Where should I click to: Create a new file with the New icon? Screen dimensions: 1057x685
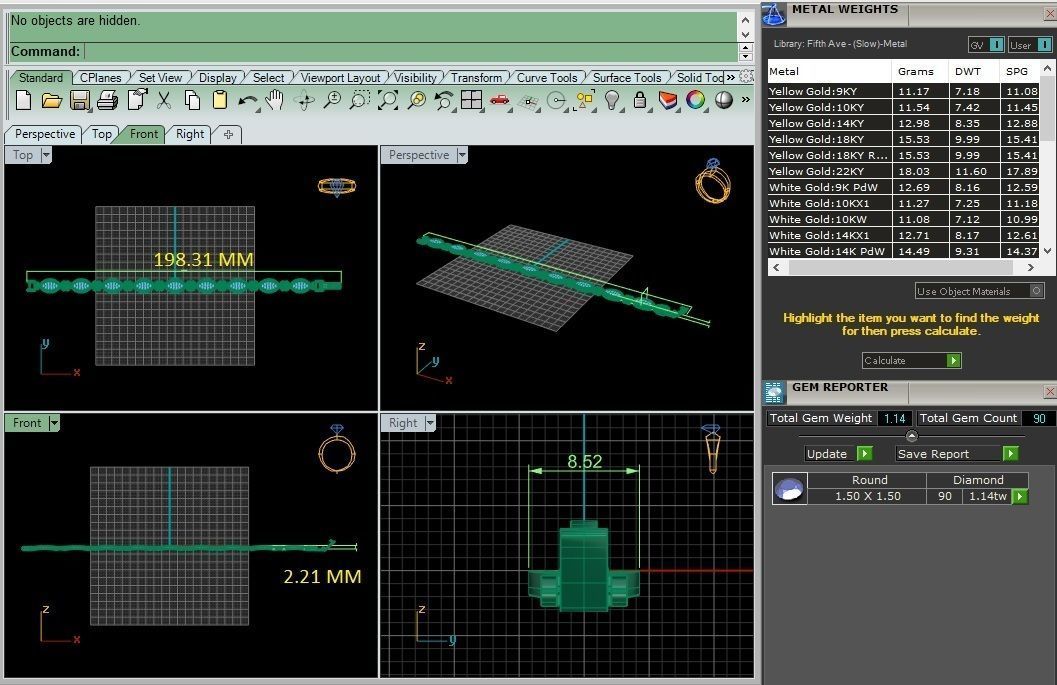click(24, 101)
